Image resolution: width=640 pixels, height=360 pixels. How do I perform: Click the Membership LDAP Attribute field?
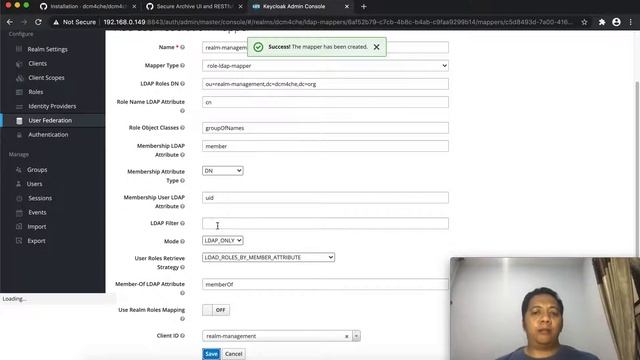pyautogui.click(x=325, y=146)
